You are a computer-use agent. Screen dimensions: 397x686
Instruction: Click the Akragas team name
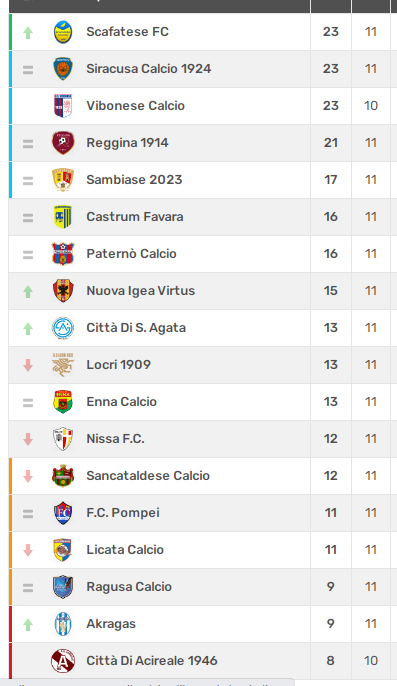111,624
